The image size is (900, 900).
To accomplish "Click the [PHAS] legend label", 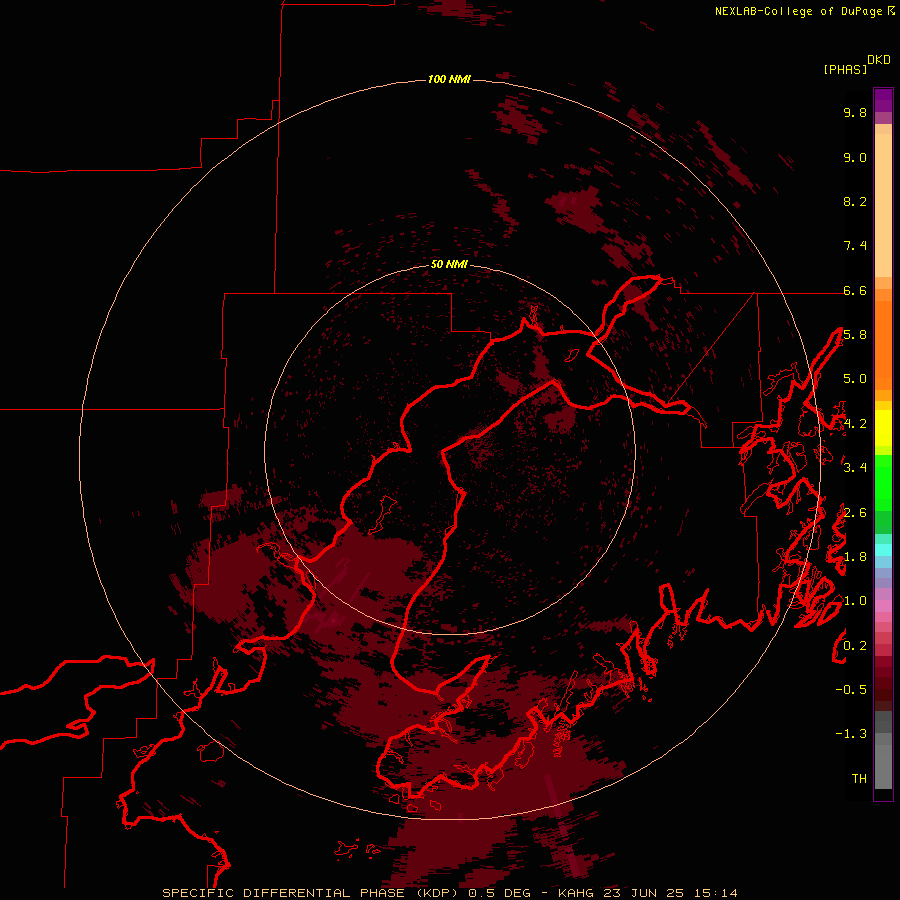I will (x=845, y=69).
